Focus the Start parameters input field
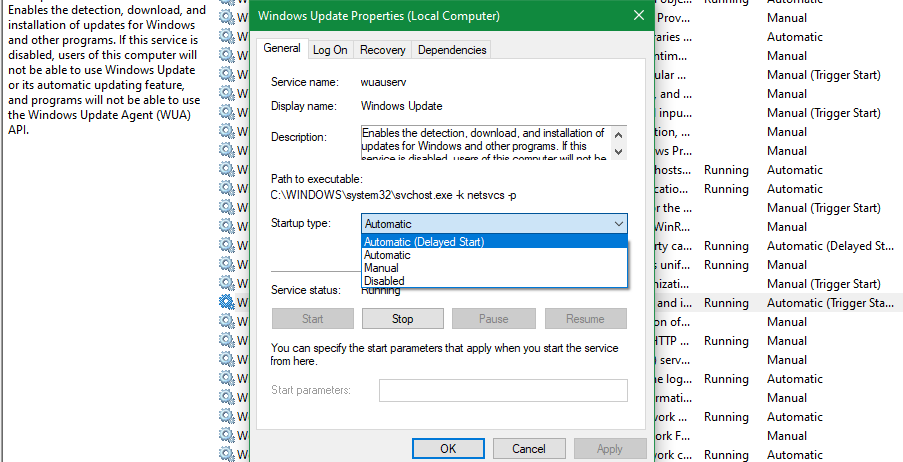Image resolution: width=903 pixels, height=462 pixels. pyautogui.click(x=503, y=390)
